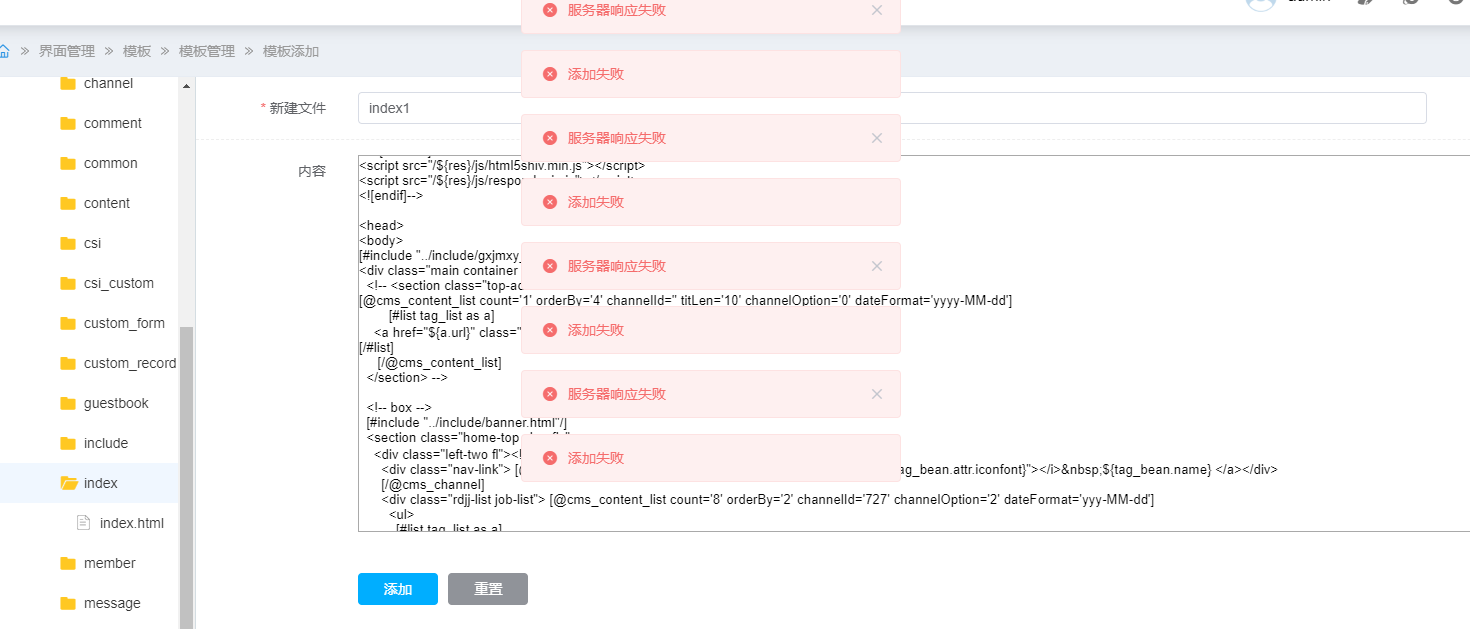Click the 模板添加 breadcrumb
This screenshot has height=629, width=1470.
[291, 51]
